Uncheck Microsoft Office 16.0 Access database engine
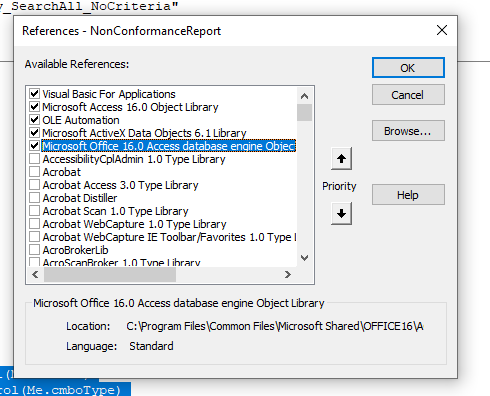 pos(35,146)
